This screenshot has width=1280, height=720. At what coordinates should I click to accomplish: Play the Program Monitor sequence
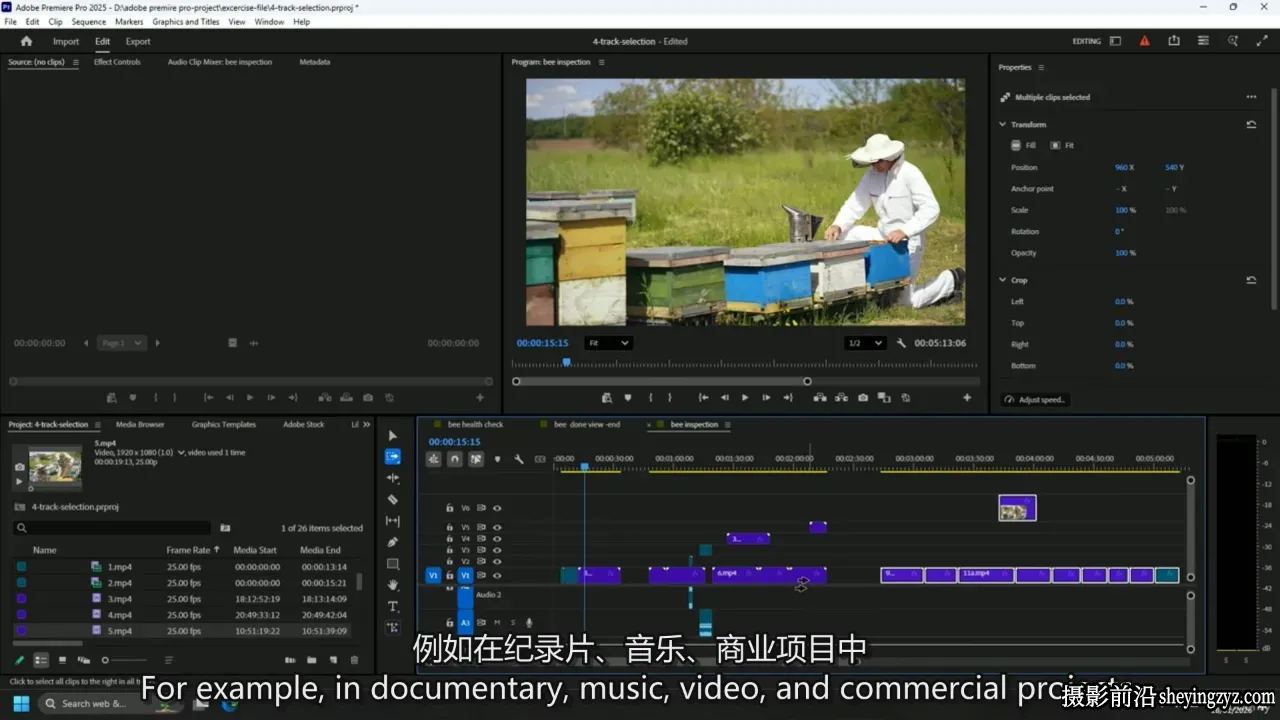click(x=745, y=397)
